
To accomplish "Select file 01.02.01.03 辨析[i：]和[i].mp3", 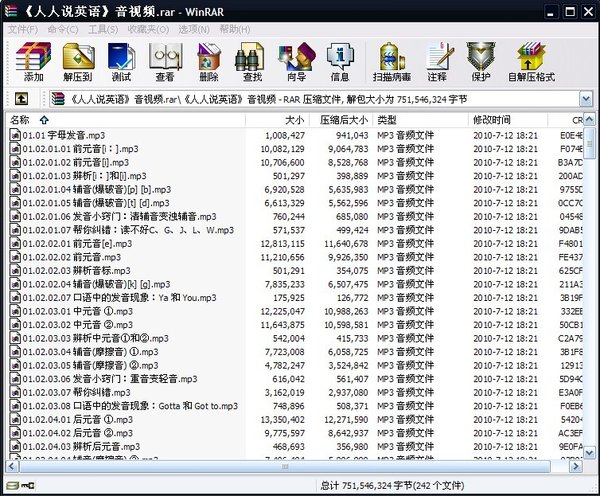I will (x=84, y=176).
